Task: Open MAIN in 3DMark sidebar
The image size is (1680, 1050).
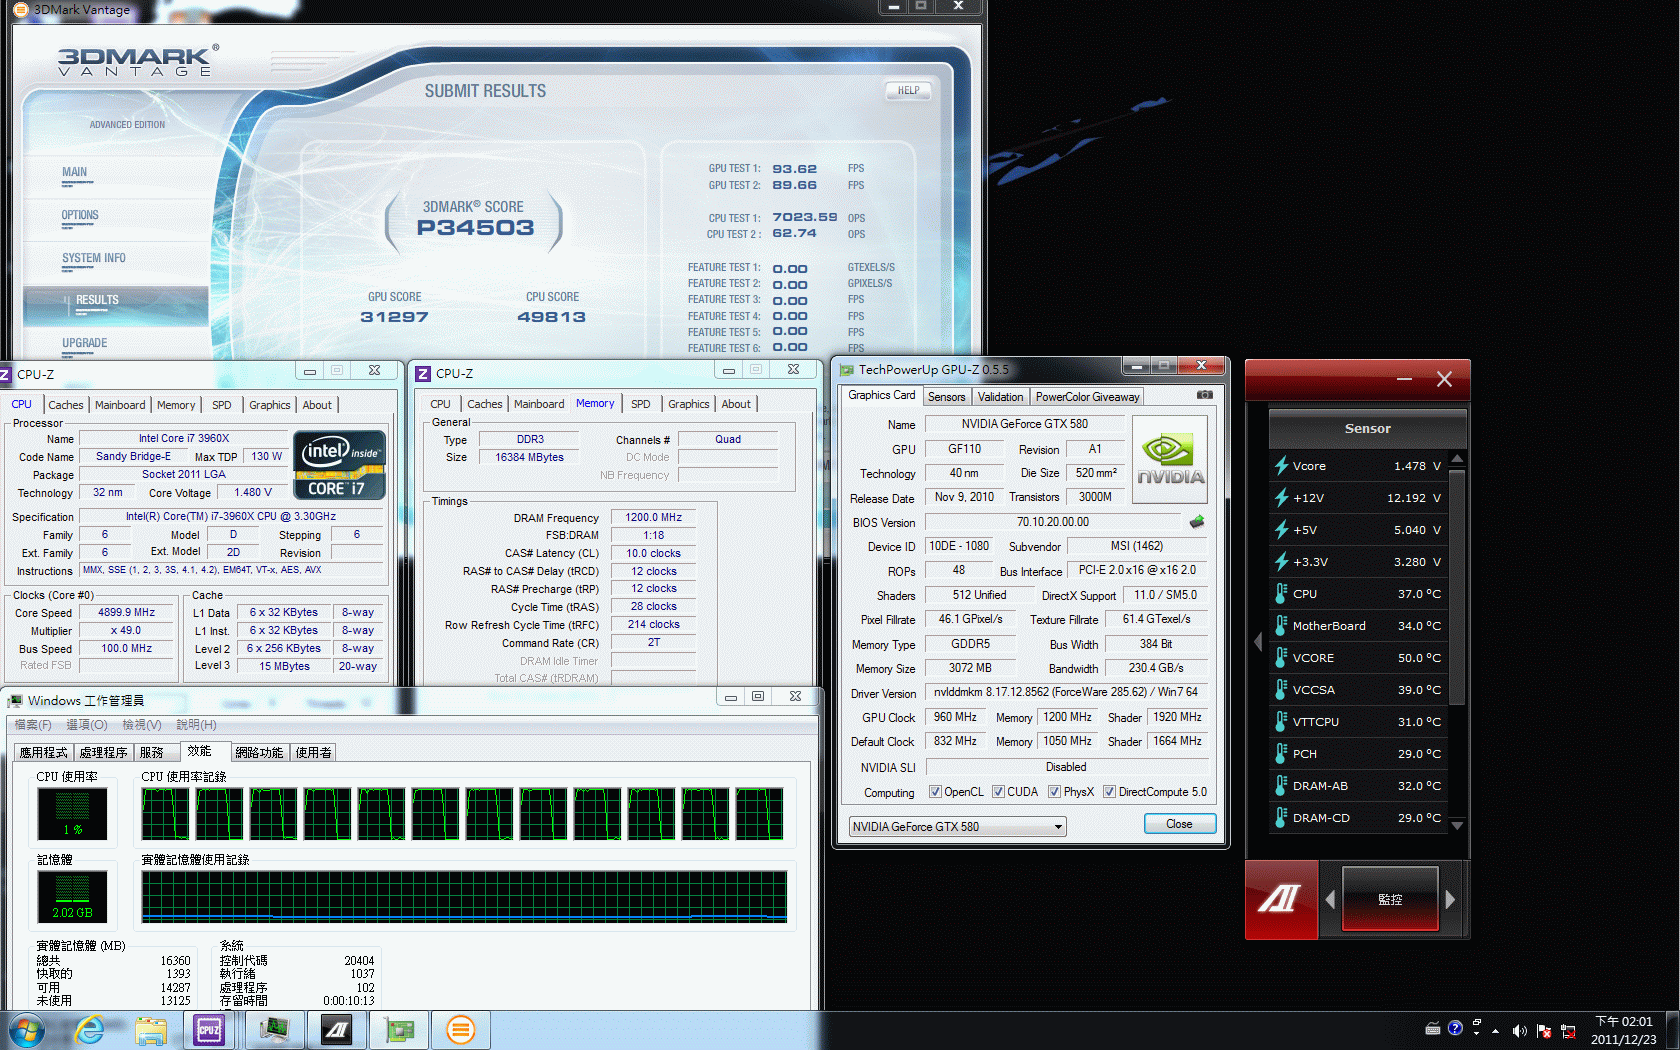Action: [x=74, y=172]
